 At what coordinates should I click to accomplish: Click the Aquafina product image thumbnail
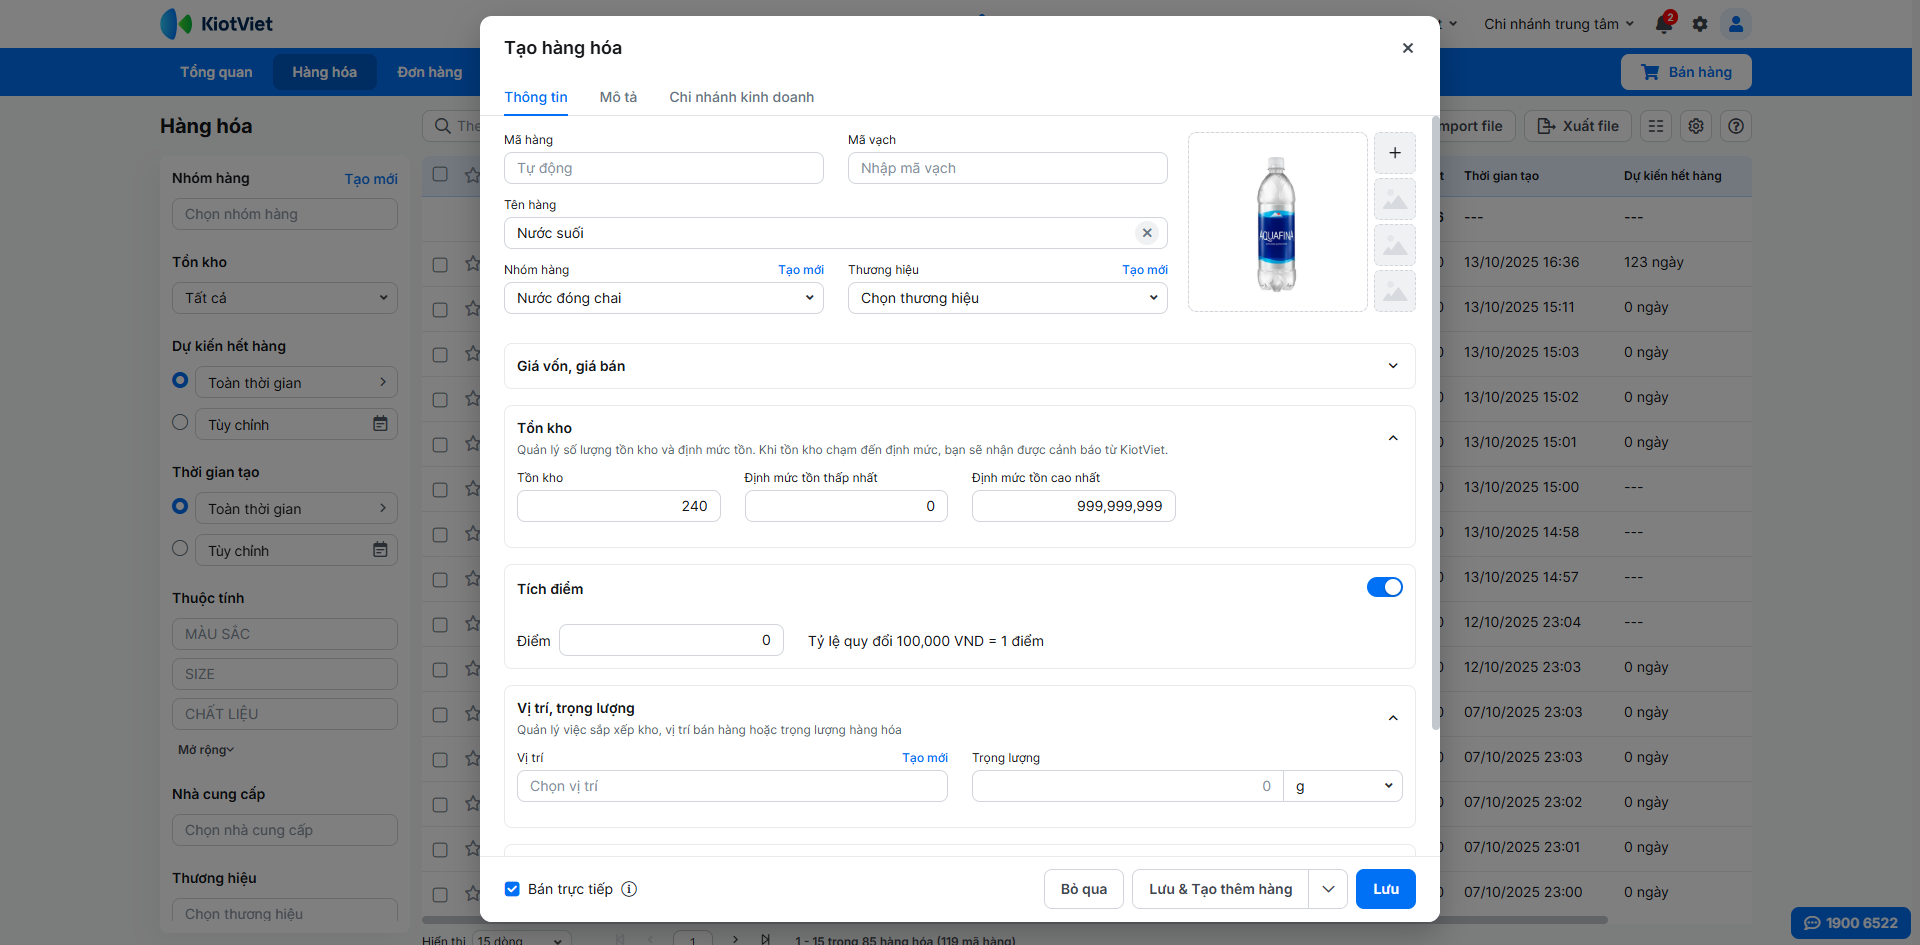[x=1276, y=223]
